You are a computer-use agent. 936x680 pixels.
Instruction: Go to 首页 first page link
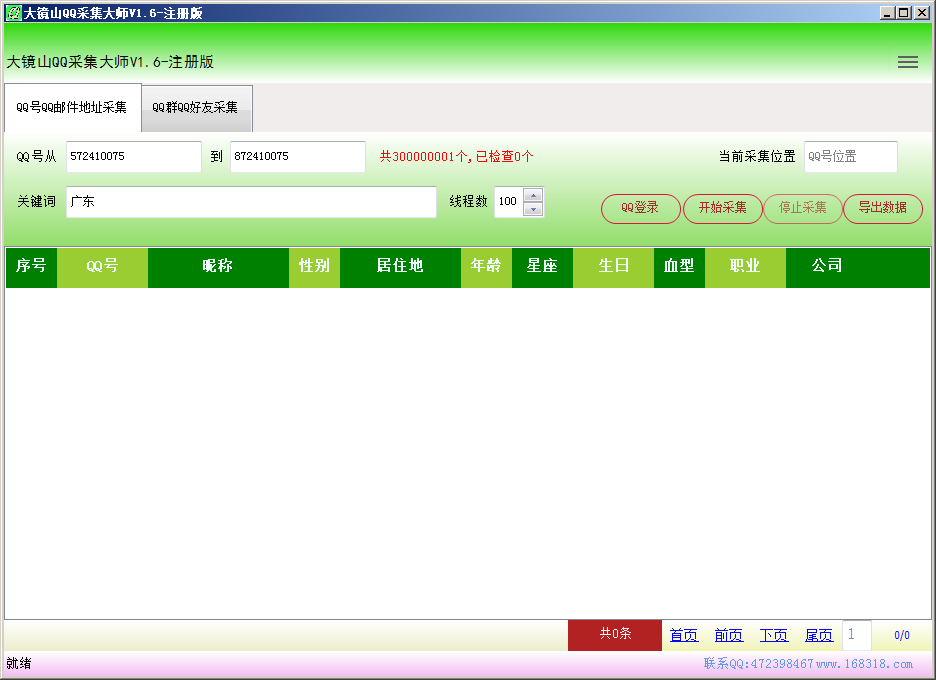tap(684, 635)
